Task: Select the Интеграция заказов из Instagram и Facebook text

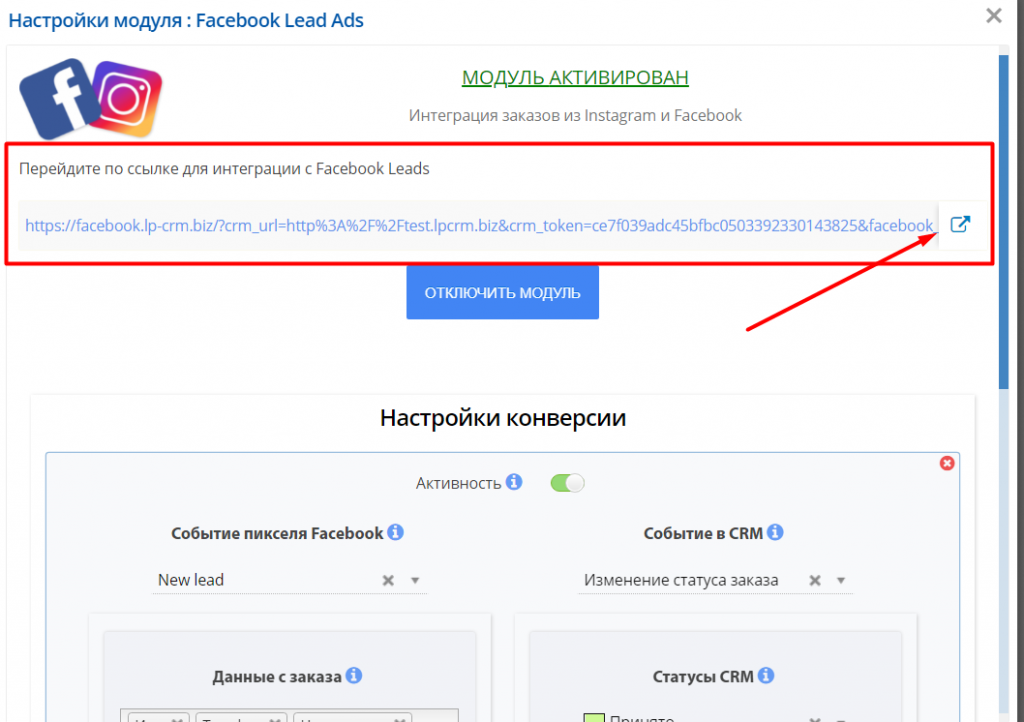Action: (575, 116)
